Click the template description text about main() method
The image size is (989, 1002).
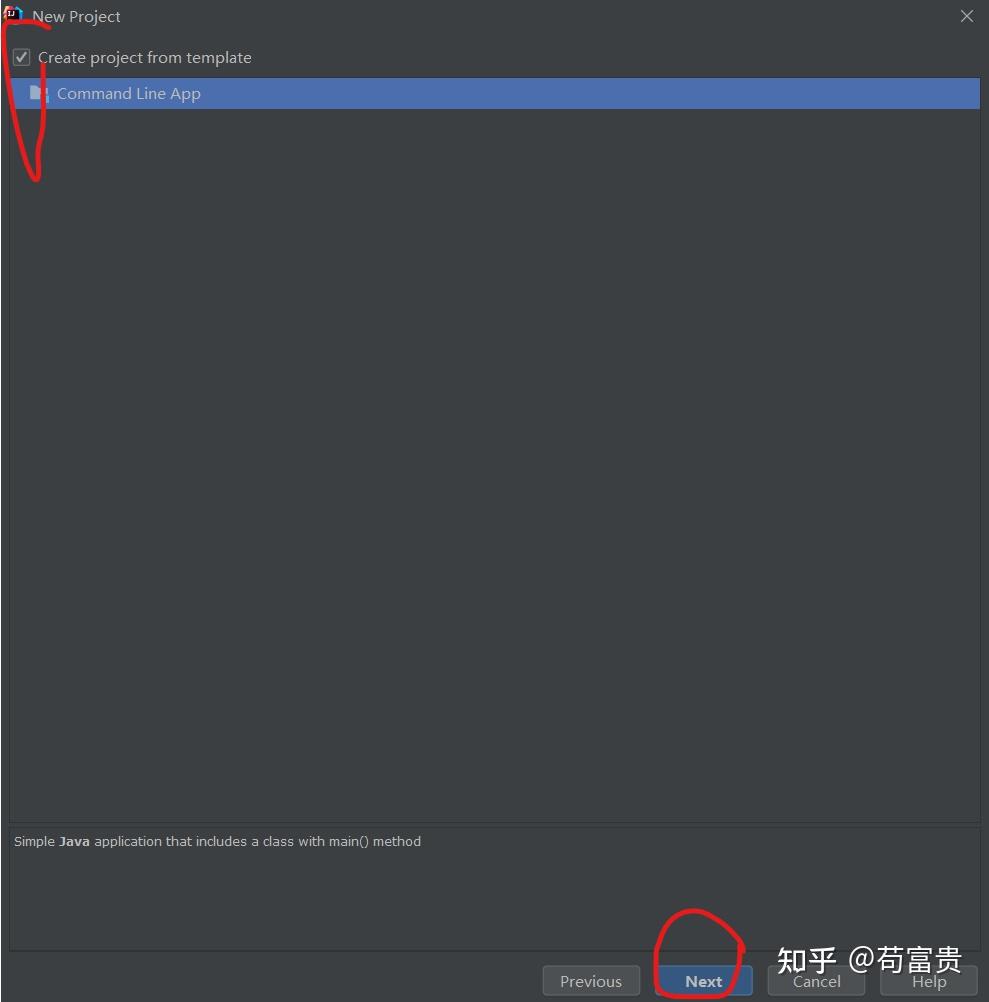(217, 841)
